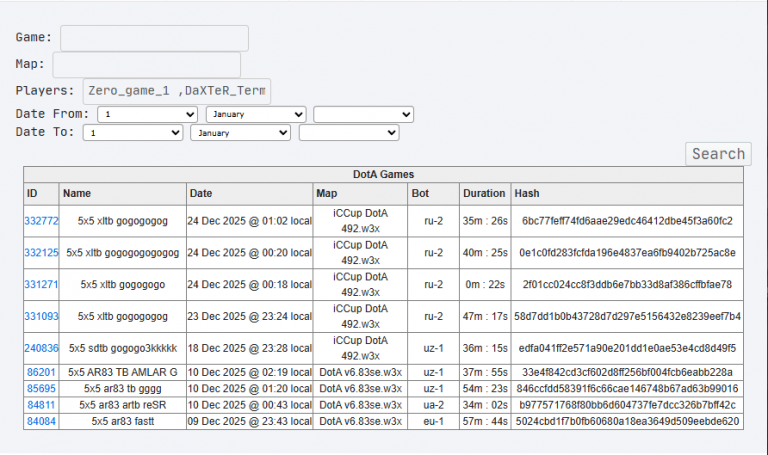
Task: Click the ID column header
Action: pos(41,193)
